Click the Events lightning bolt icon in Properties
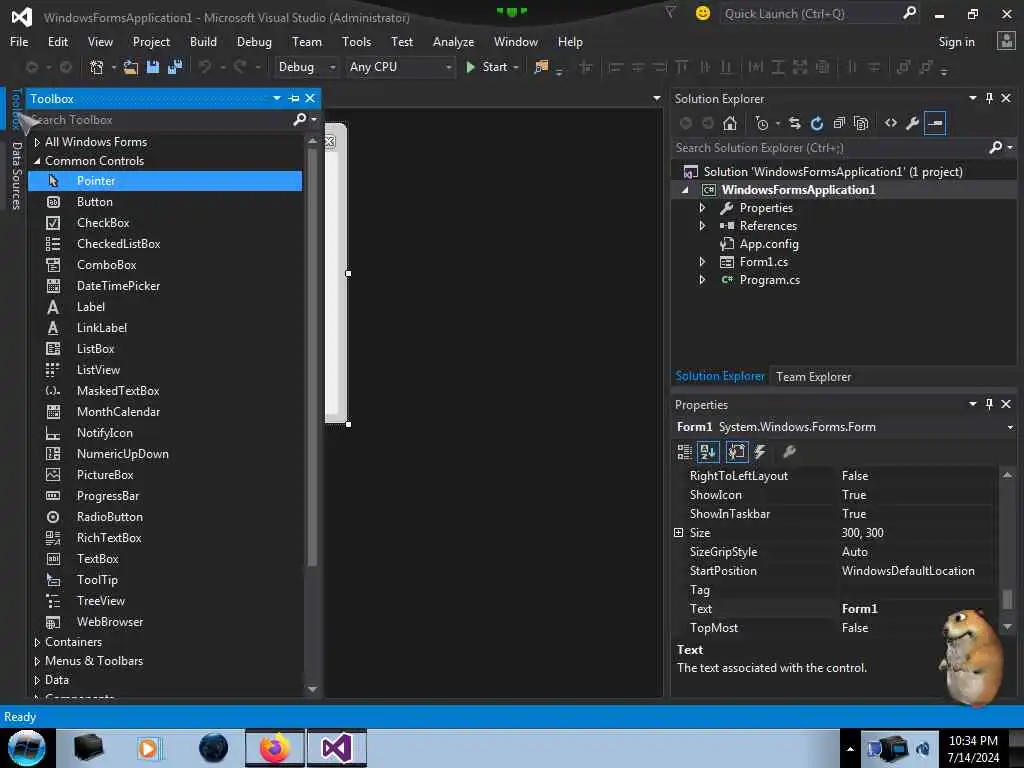Screen dimensions: 1024x768 pyautogui.click(x=760, y=451)
